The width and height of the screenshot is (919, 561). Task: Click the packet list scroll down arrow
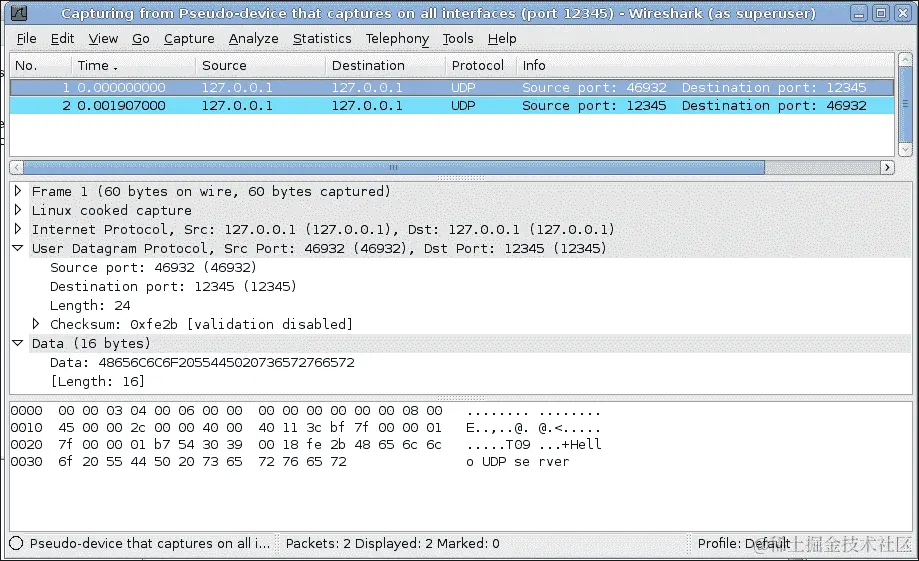(x=905, y=150)
